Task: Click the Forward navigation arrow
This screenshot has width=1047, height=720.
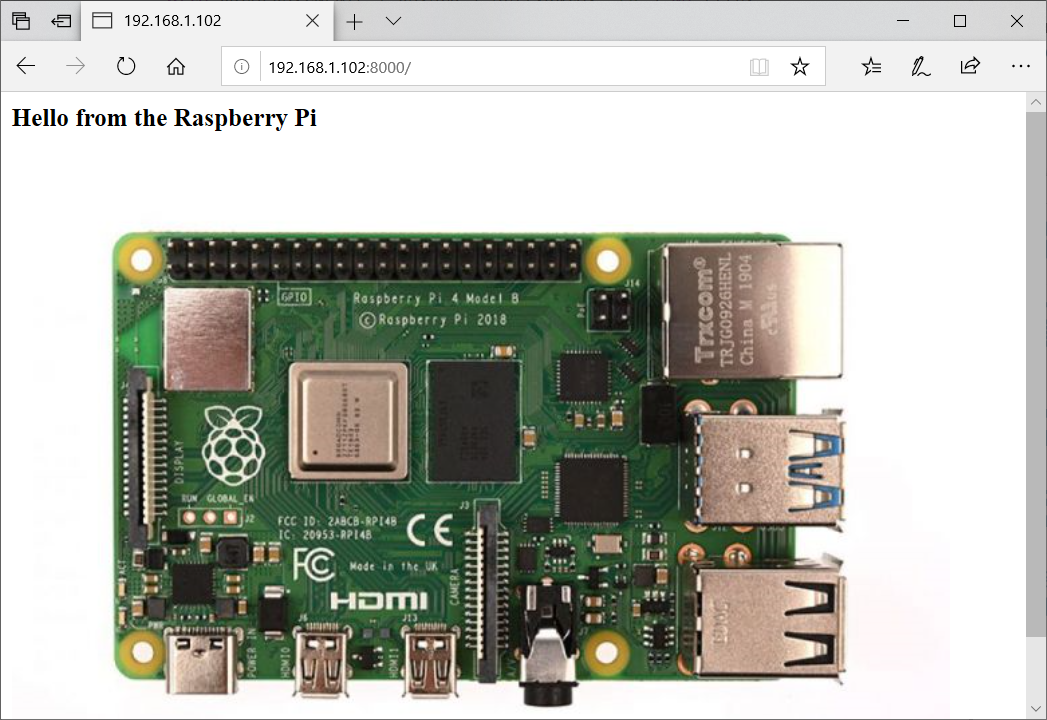Action: [x=75, y=66]
